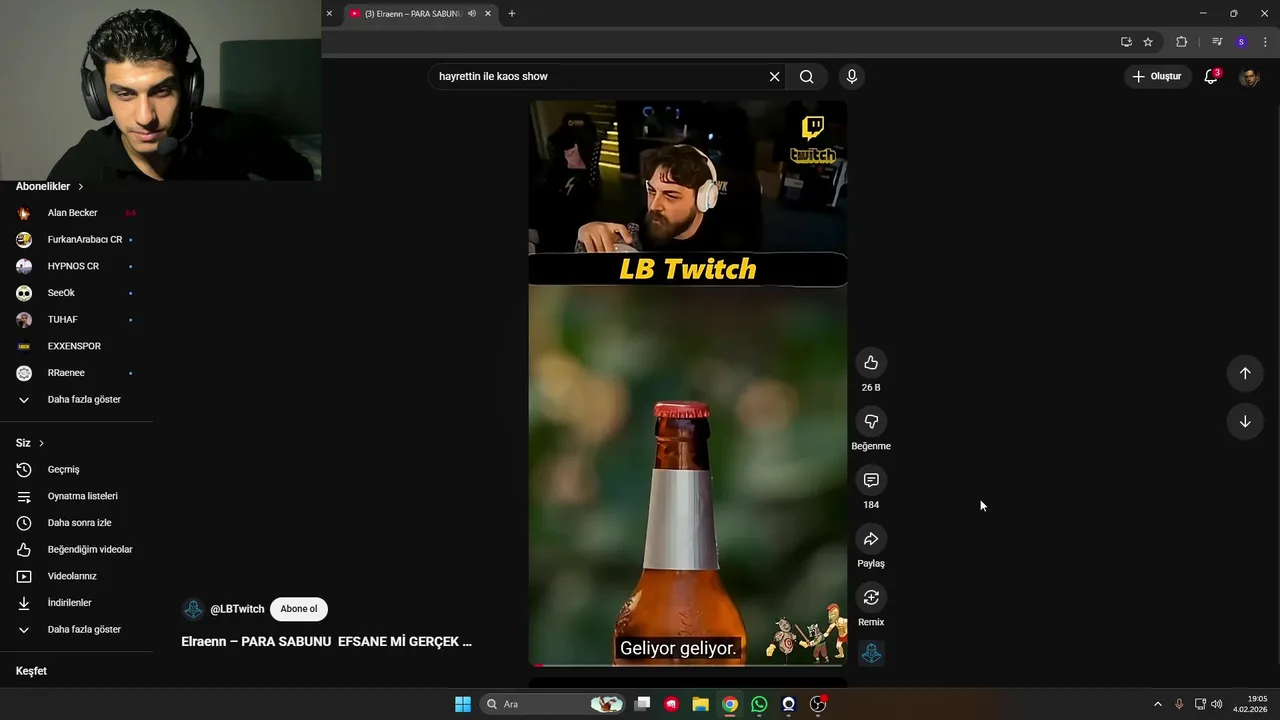Open HYPNOS CR channel in sidebar
Image resolution: width=1280 pixels, height=720 pixels.
(78, 266)
